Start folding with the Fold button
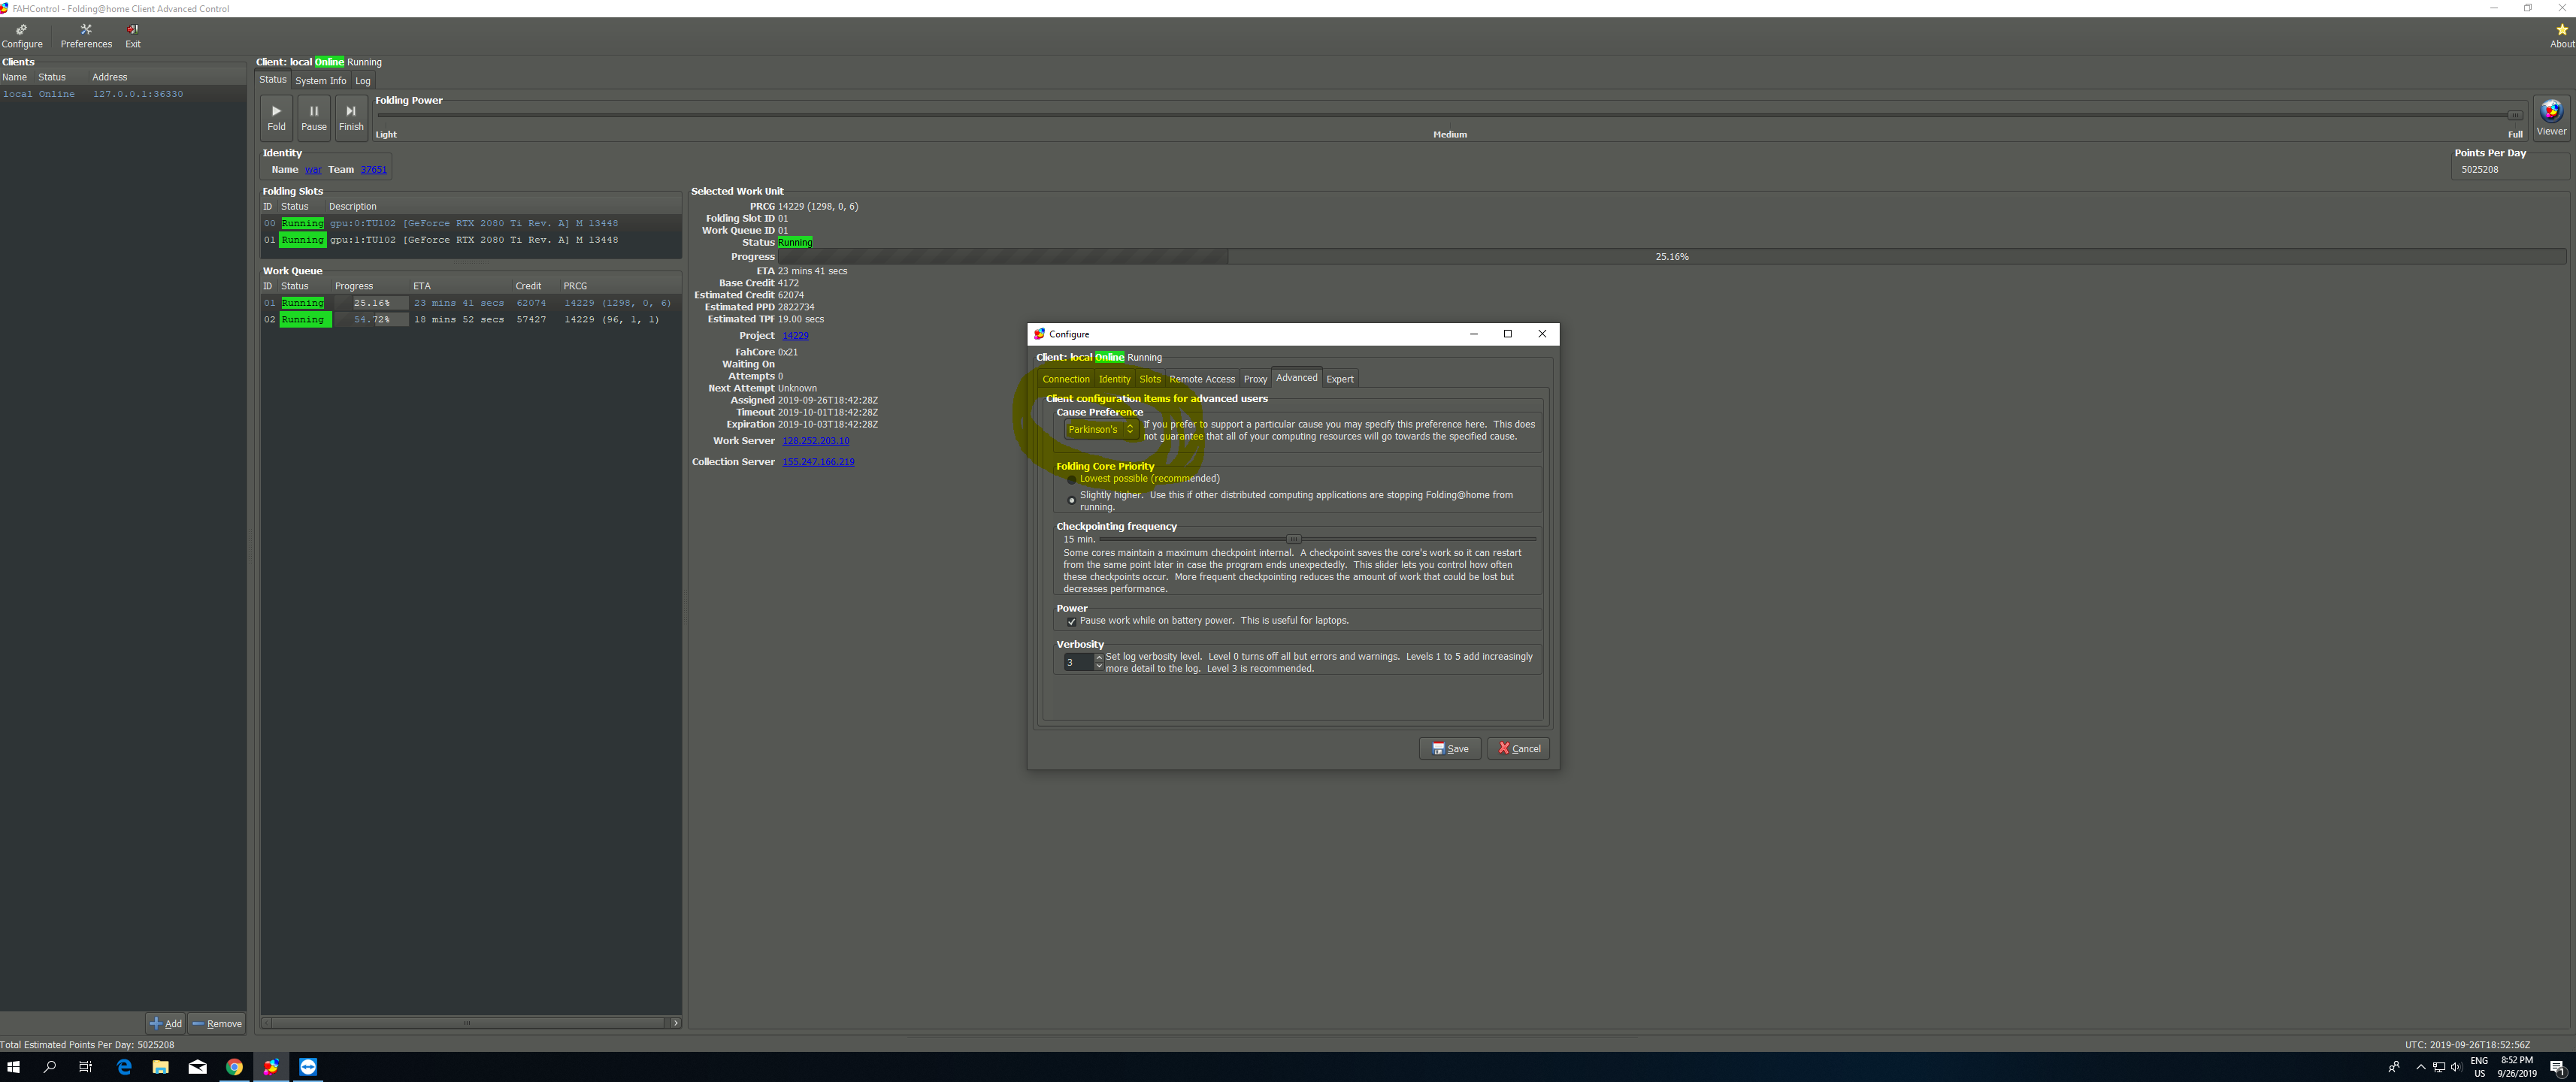Viewport: 2576px width, 1082px height. 277,117
